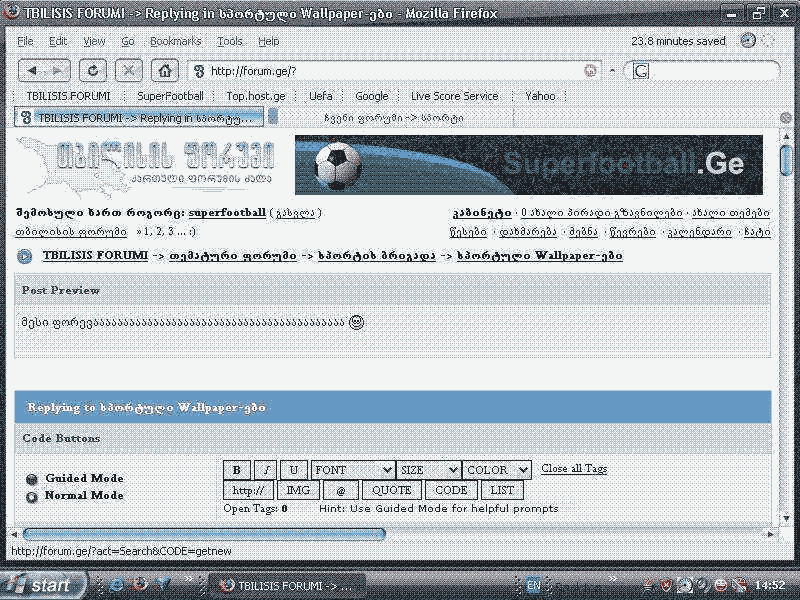Go back with the Back arrow button

tap(32, 70)
